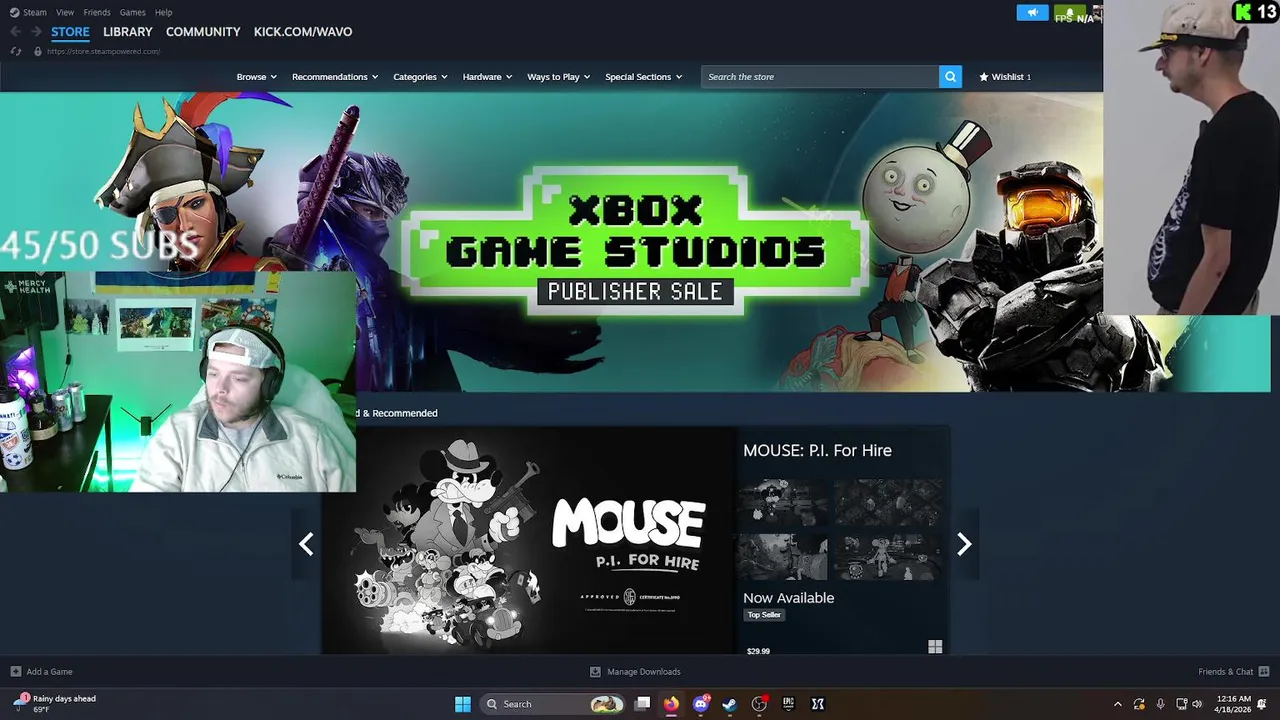Open the Steam menu in the menu bar
The height and width of the screenshot is (720, 1280).
point(28,12)
